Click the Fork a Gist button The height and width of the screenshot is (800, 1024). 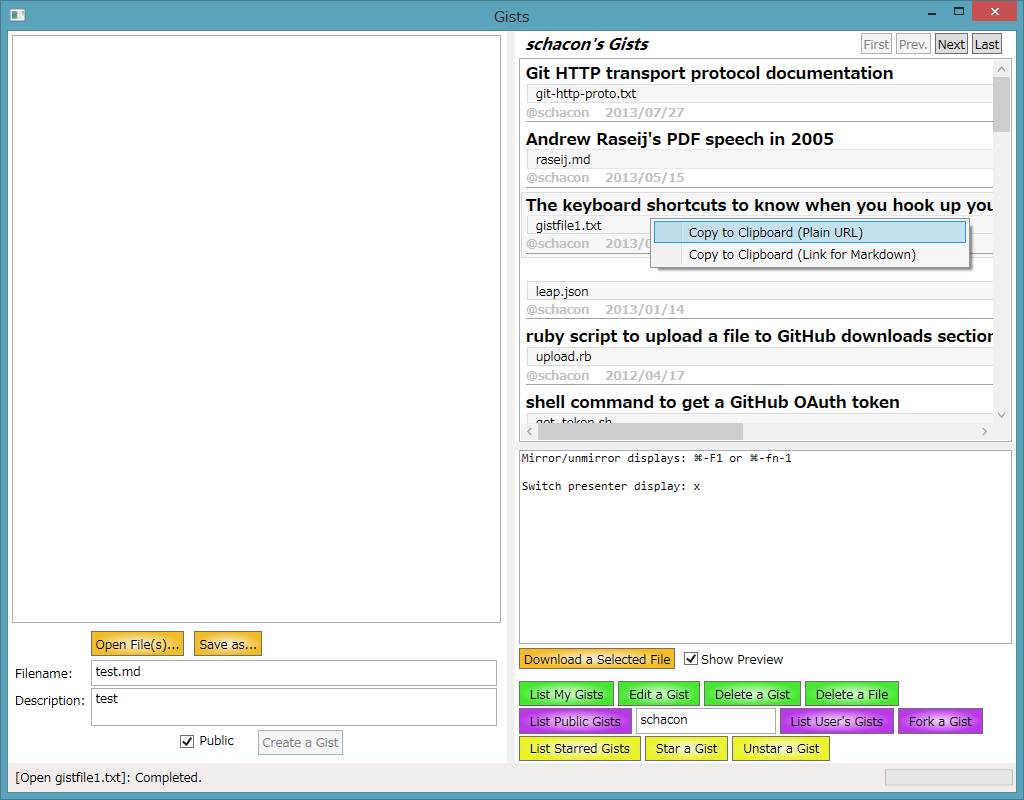pos(940,721)
